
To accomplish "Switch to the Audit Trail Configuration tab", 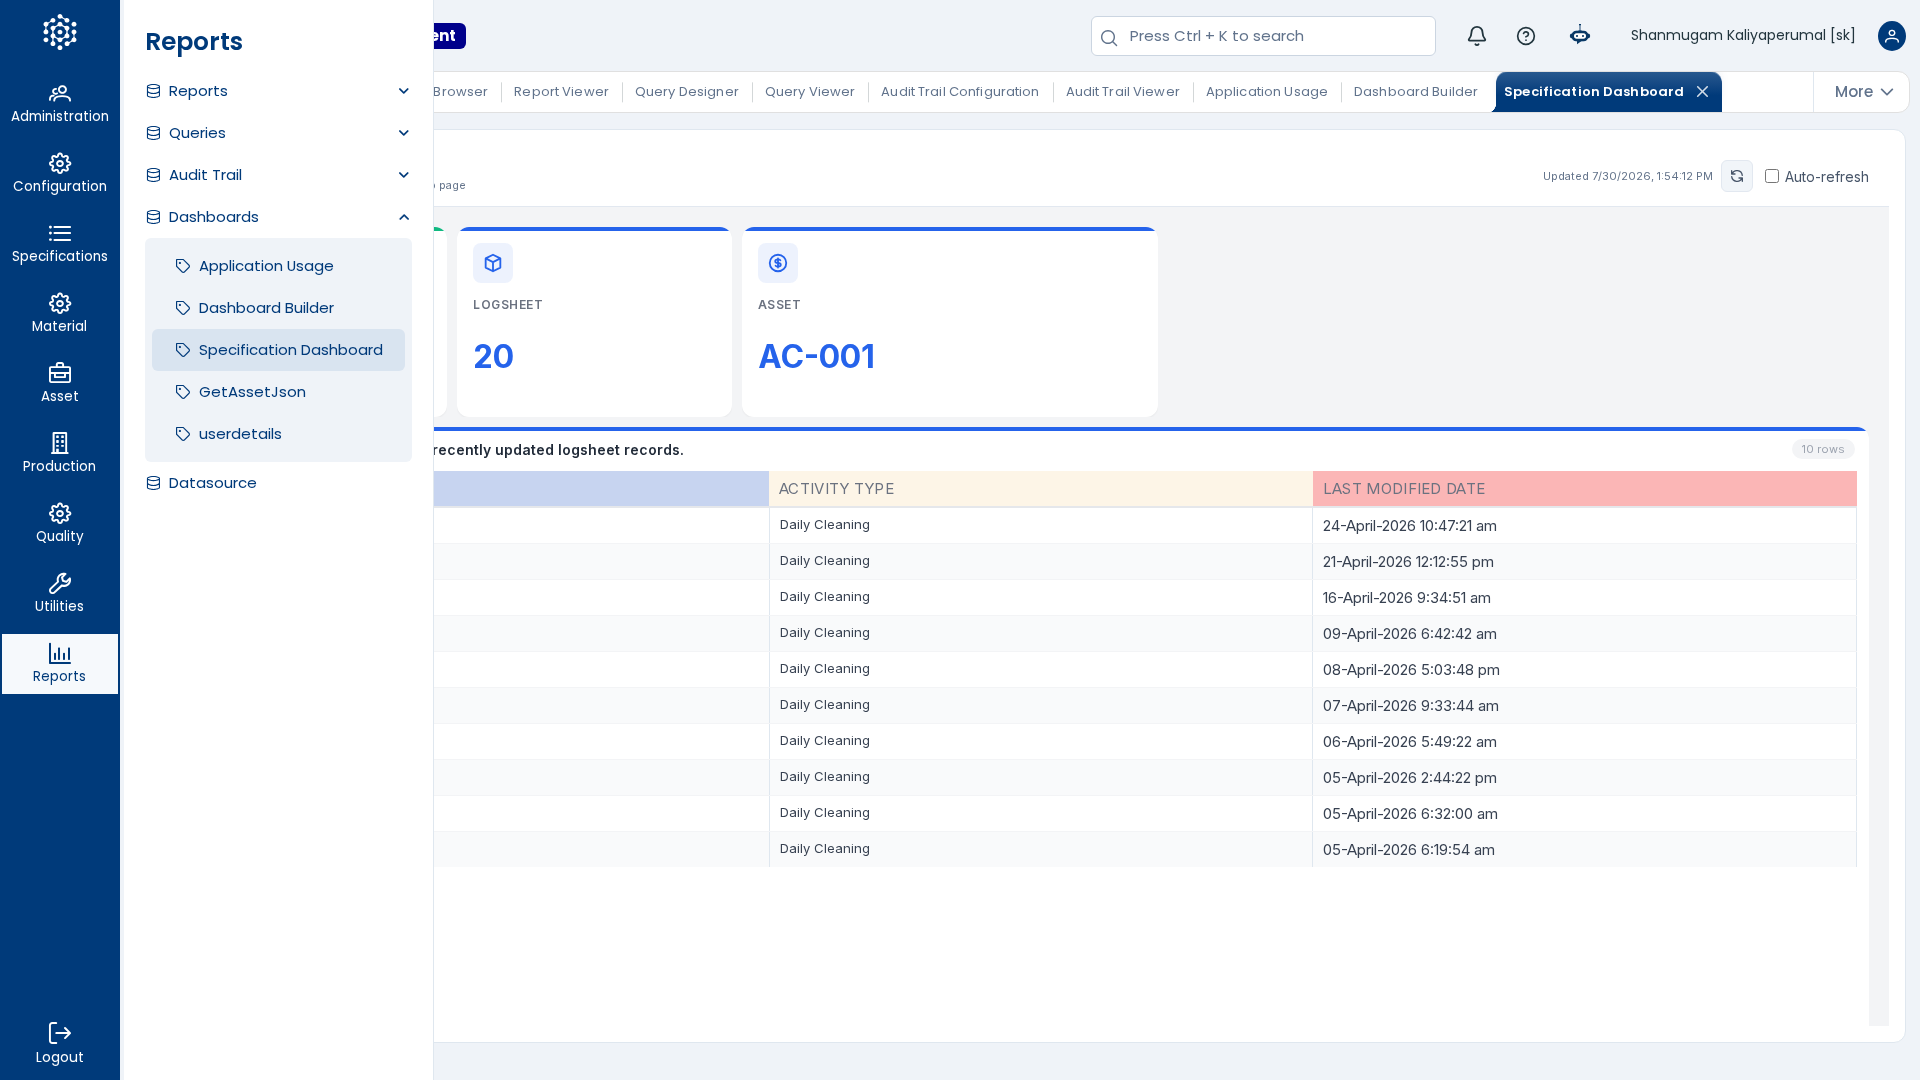I will pos(960,92).
